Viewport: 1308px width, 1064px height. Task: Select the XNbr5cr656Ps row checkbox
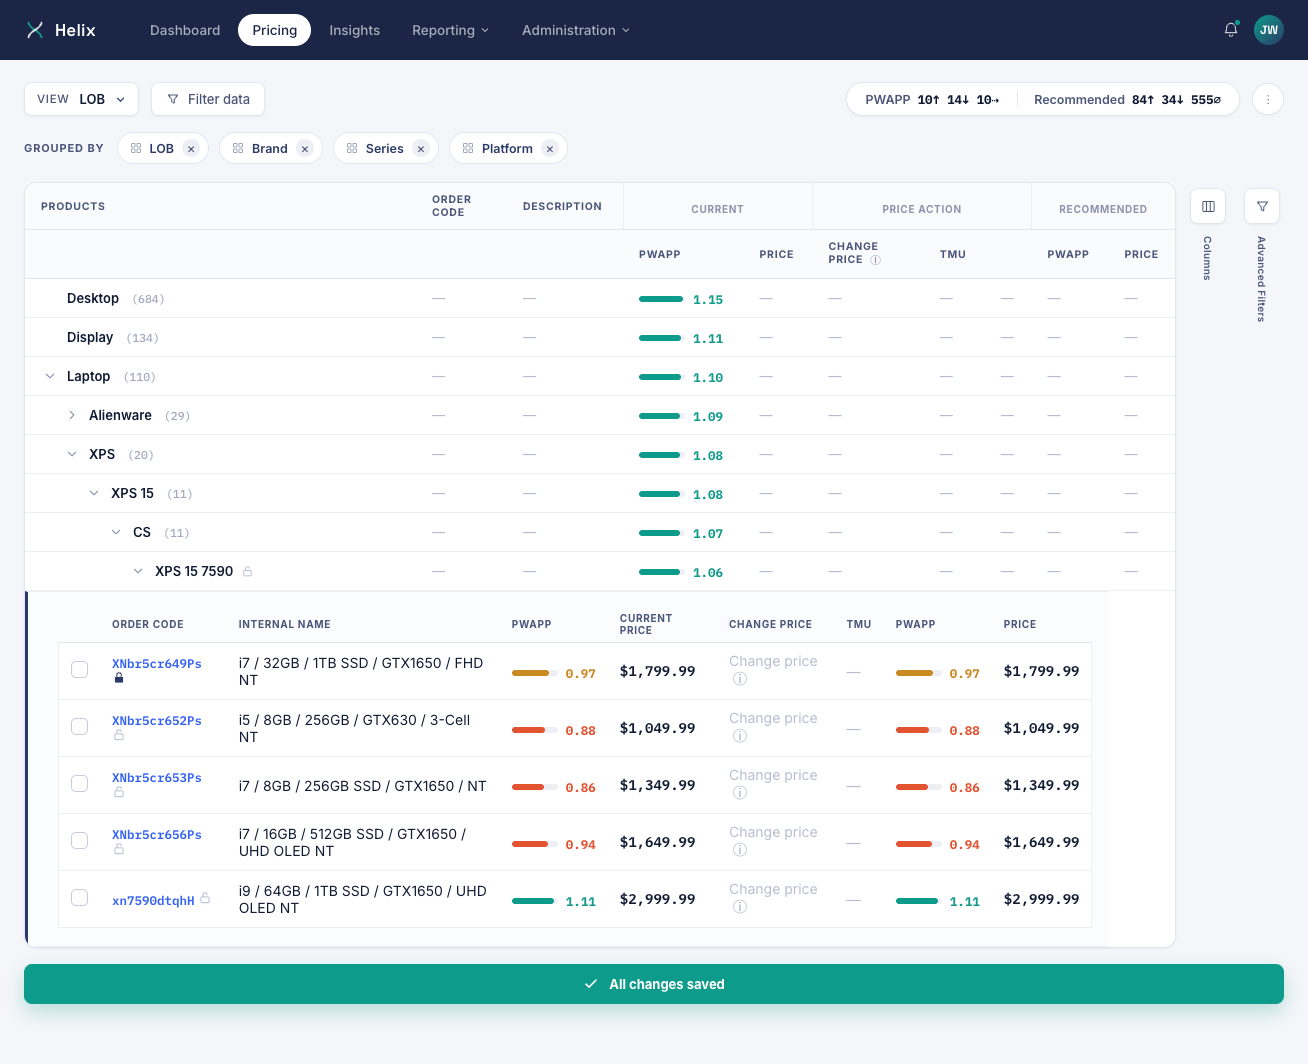tap(80, 841)
